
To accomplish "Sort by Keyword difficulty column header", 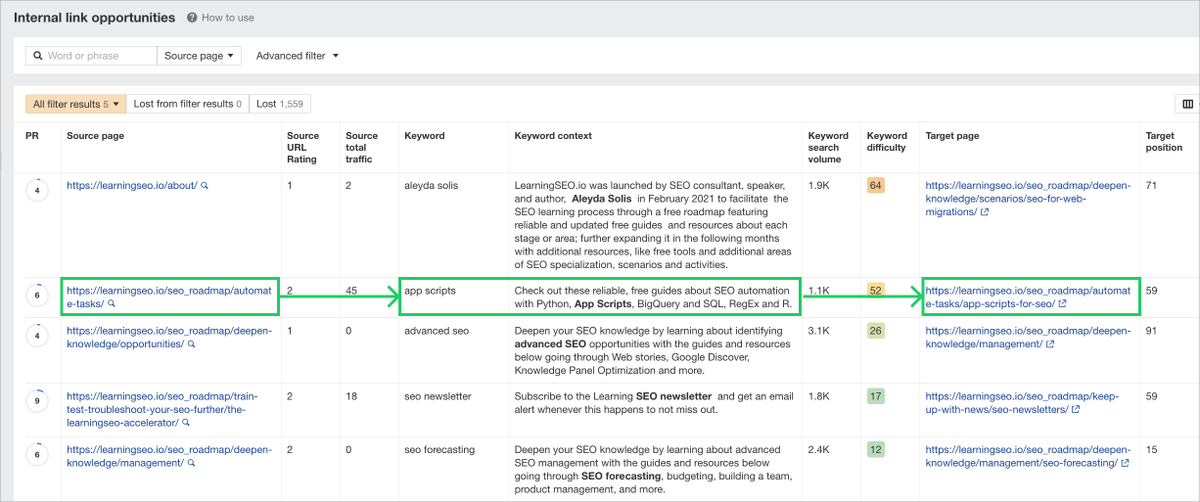I will click(887, 142).
